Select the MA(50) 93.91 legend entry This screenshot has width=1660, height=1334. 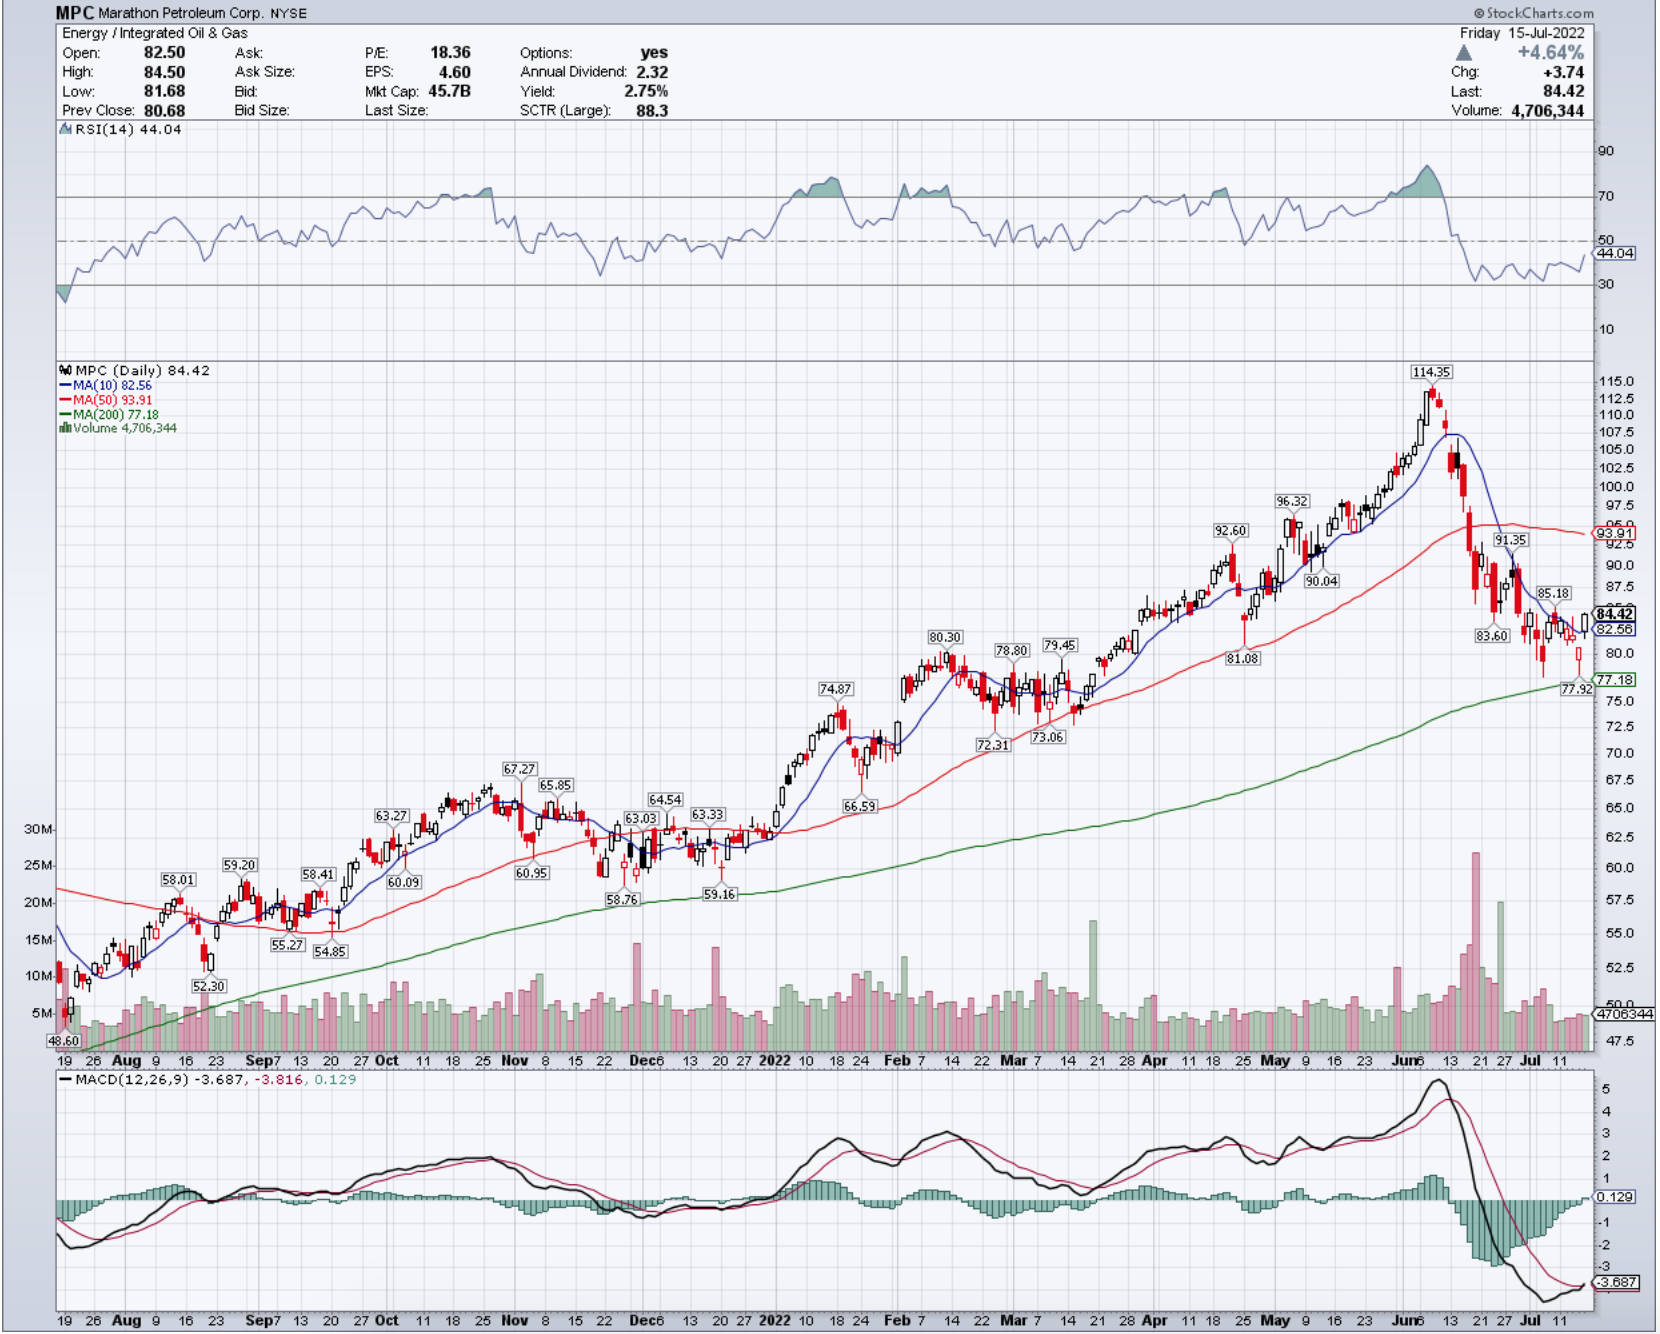coord(106,400)
